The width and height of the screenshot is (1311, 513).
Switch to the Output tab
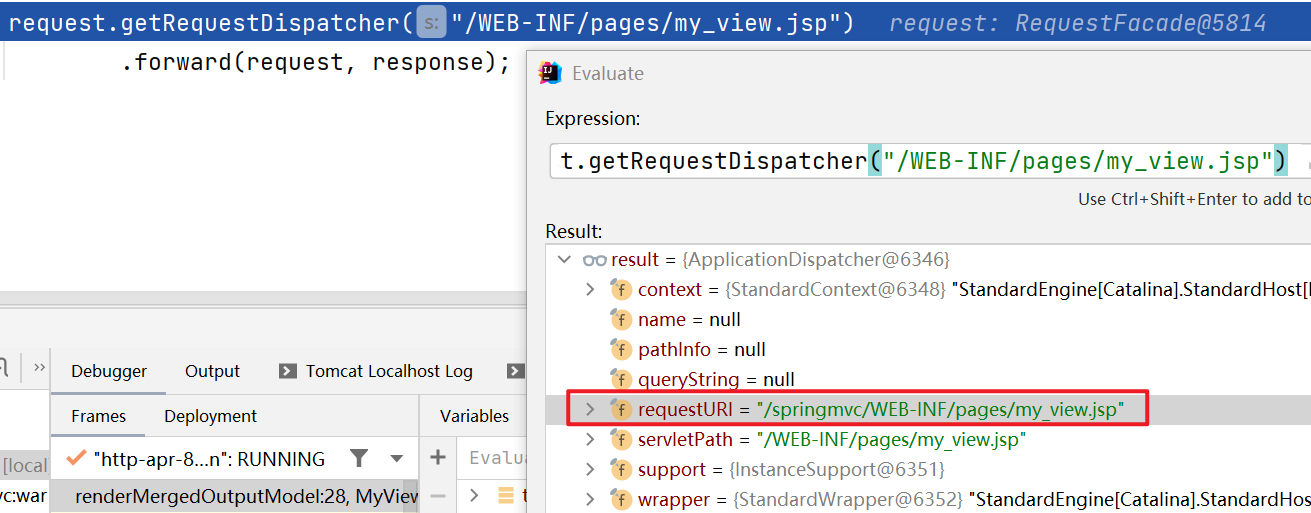click(x=212, y=371)
